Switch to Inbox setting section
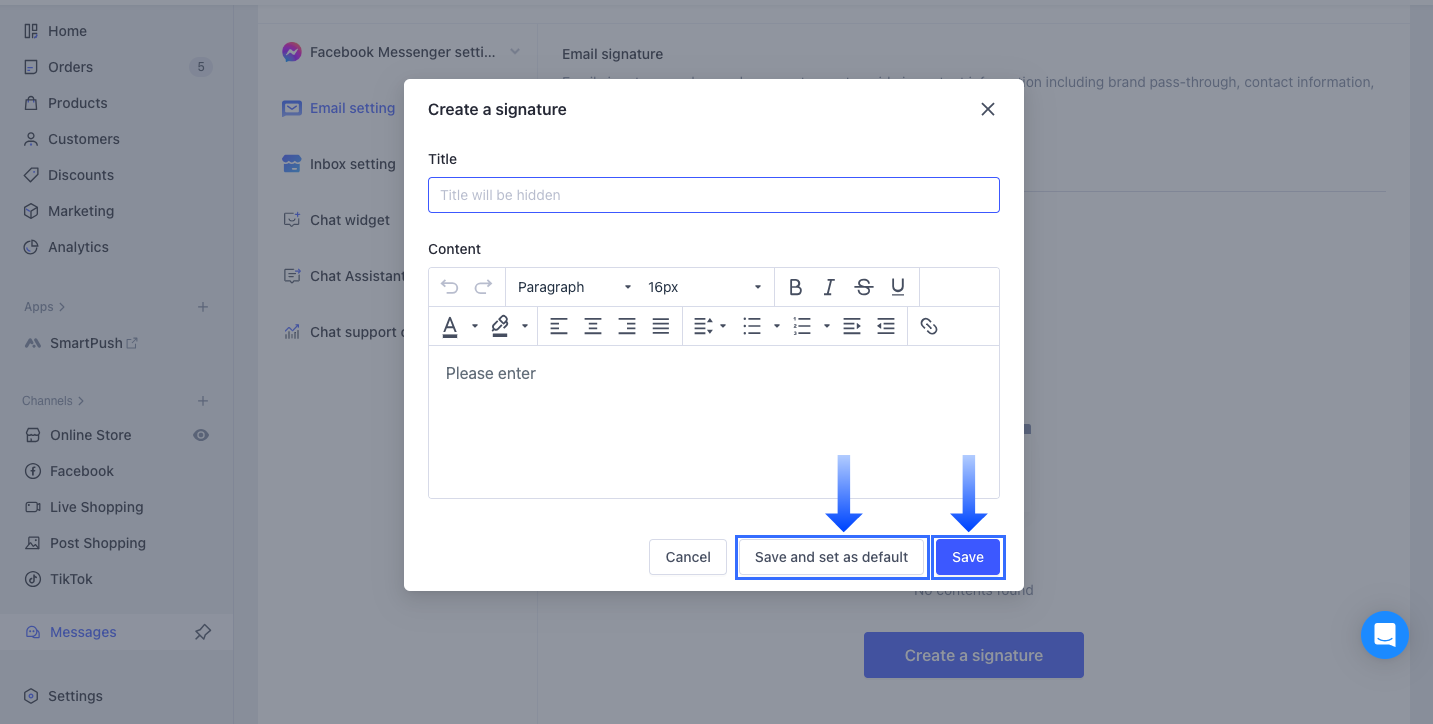 point(350,163)
